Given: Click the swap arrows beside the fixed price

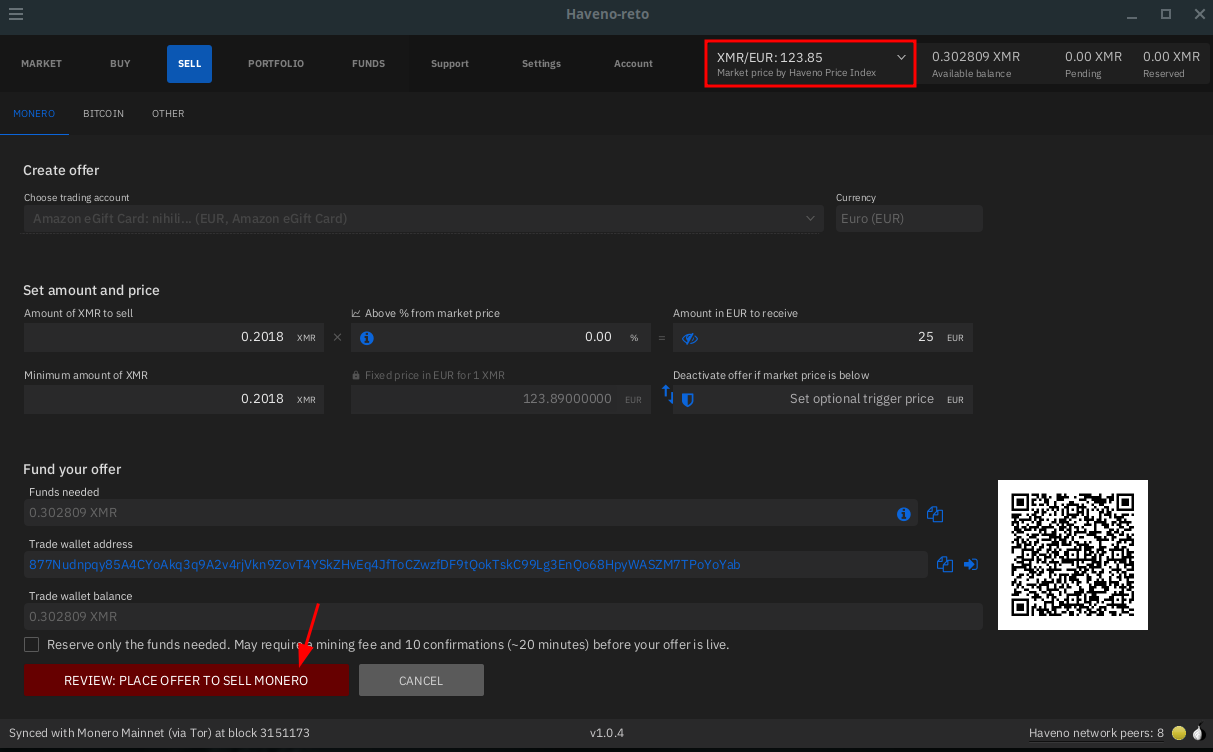Looking at the screenshot, I should [668, 395].
